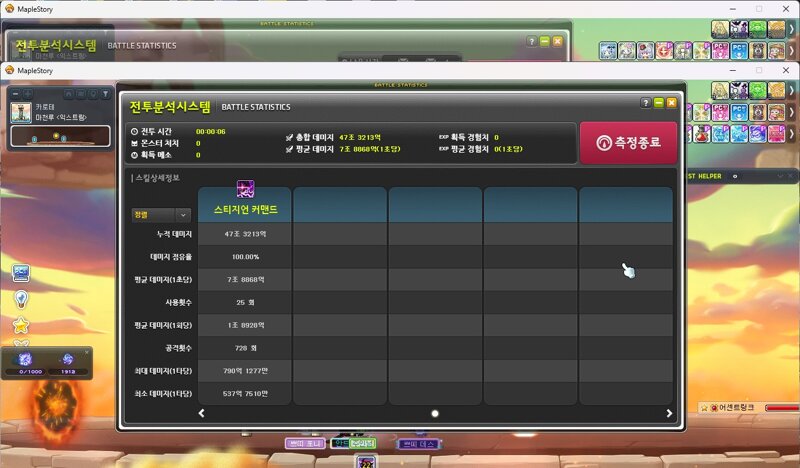
Task: Click the max damage cell showing 790억 1277만
Action: click(245, 371)
